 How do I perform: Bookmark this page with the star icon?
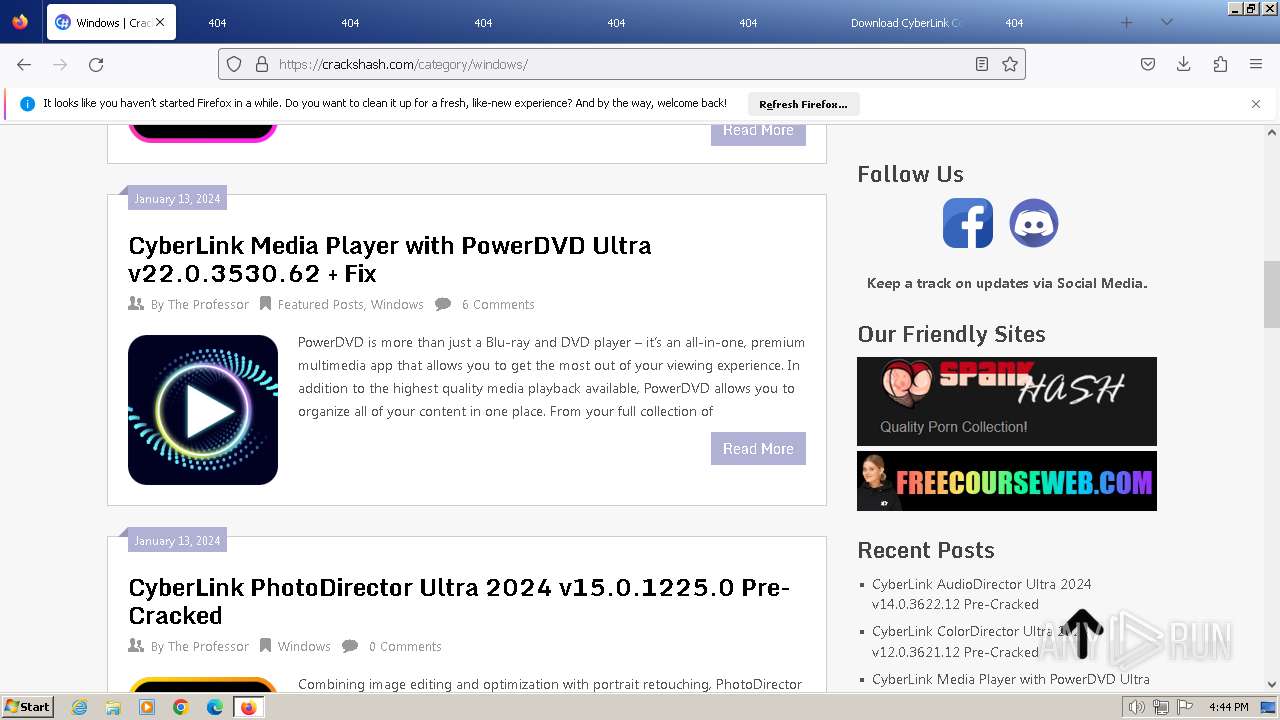(1010, 64)
